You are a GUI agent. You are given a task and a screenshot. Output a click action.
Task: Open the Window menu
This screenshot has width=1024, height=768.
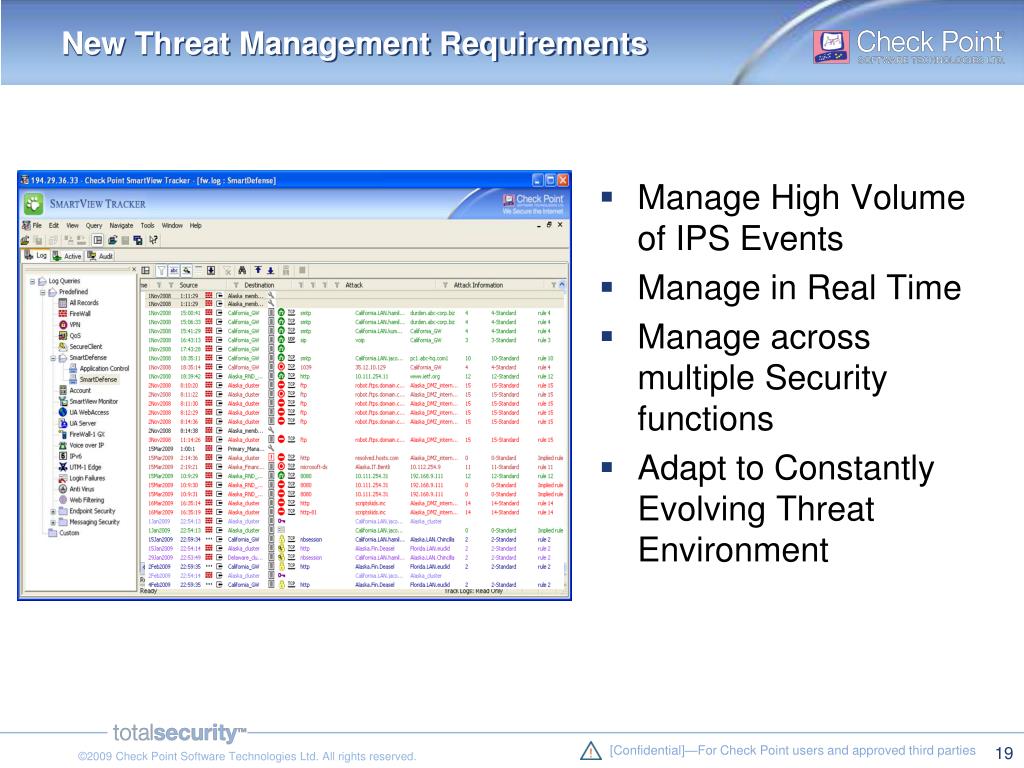pos(172,225)
